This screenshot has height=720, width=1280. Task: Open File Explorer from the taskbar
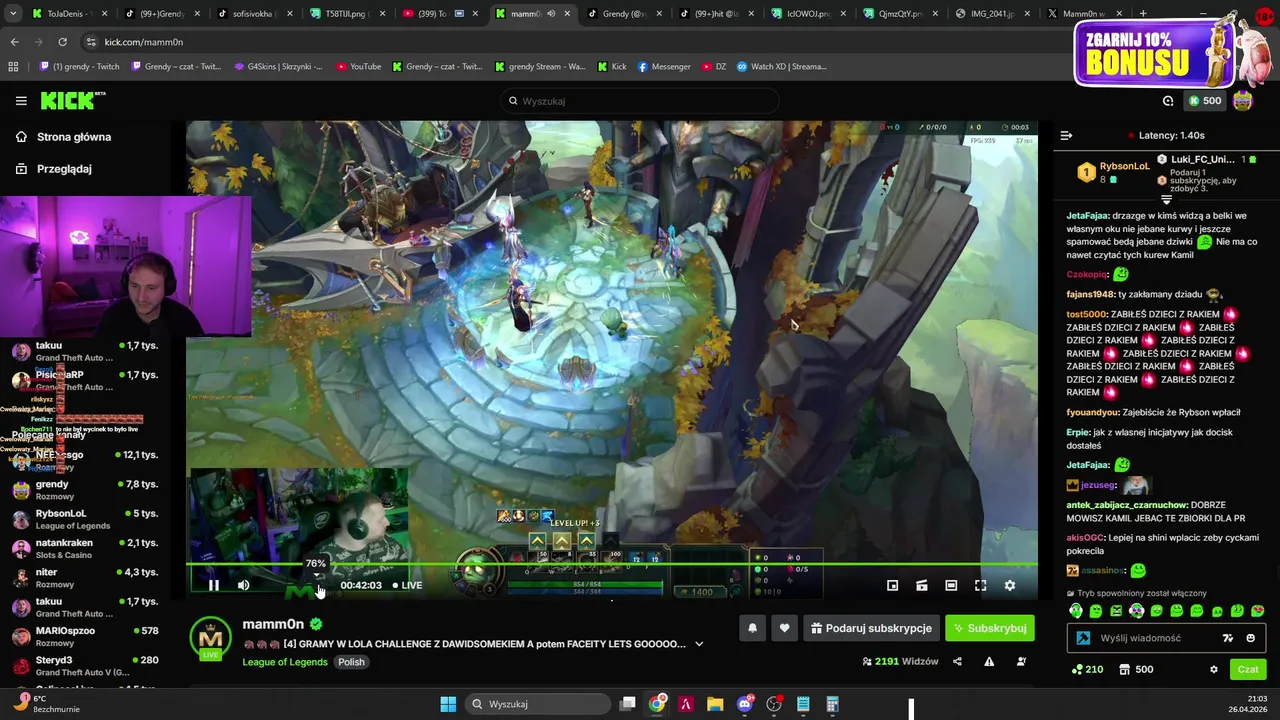(x=715, y=704)
